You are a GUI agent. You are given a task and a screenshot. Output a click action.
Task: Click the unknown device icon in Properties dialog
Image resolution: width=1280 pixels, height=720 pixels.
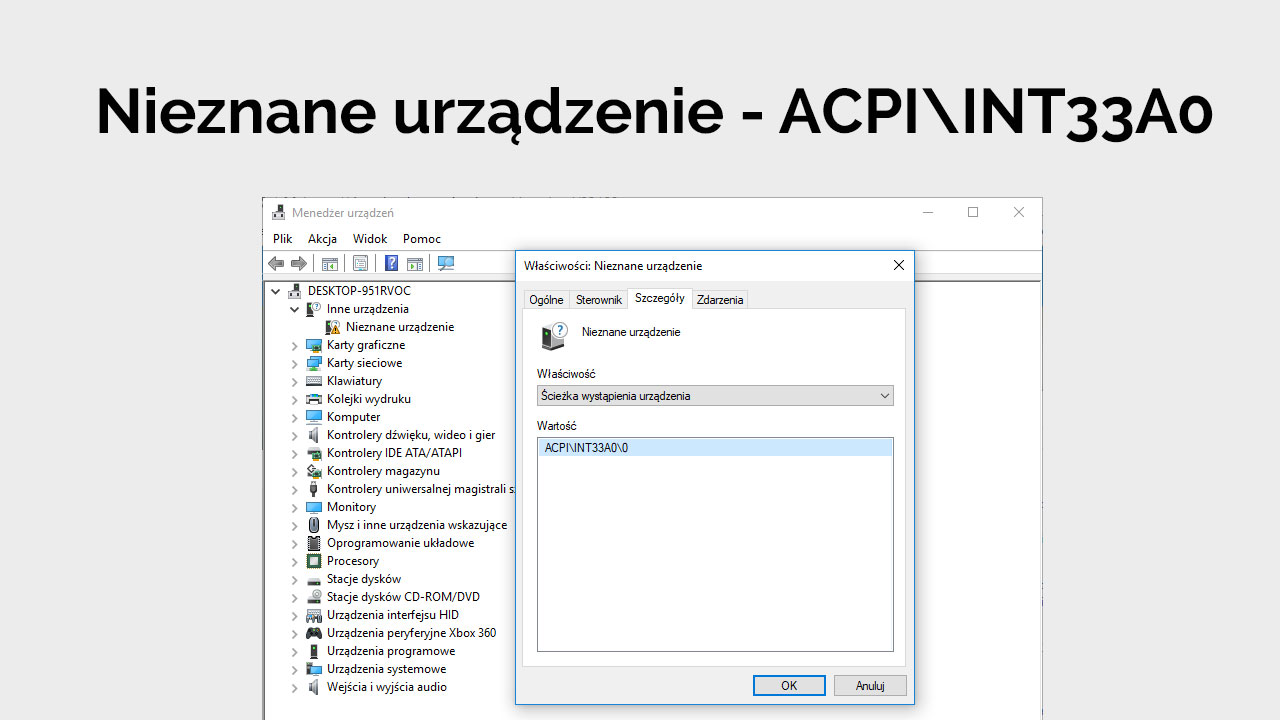point(554,336)
